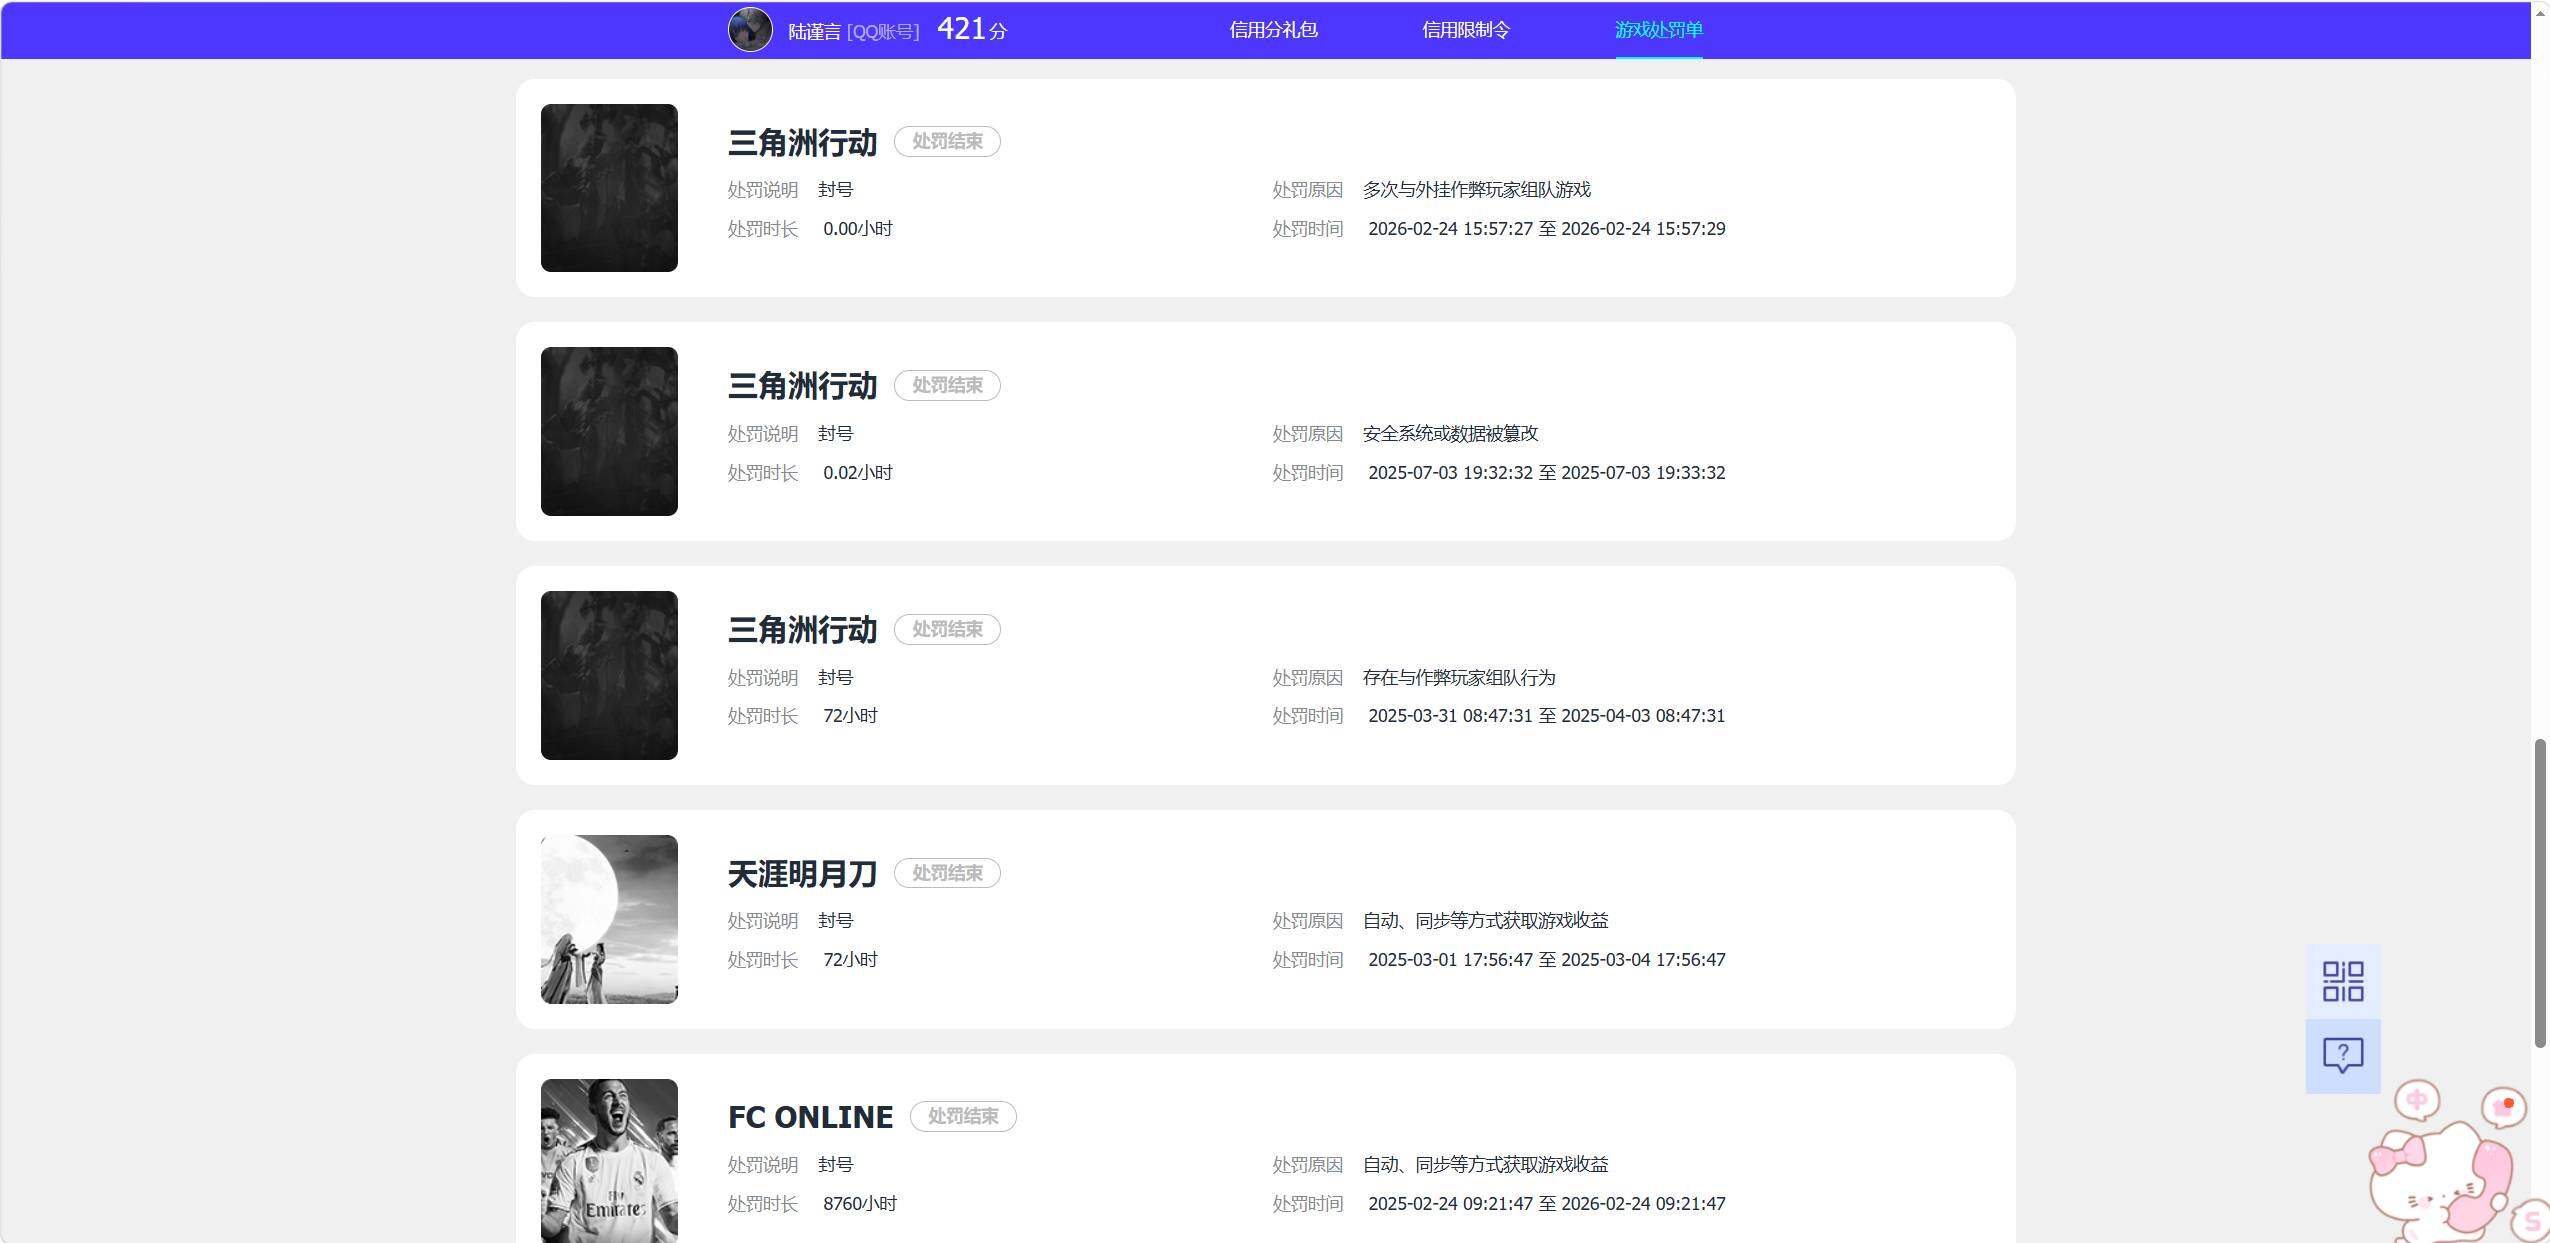
Task: Click 处罚结束 badge on 0.00小时 card
Action: point(947,141)
